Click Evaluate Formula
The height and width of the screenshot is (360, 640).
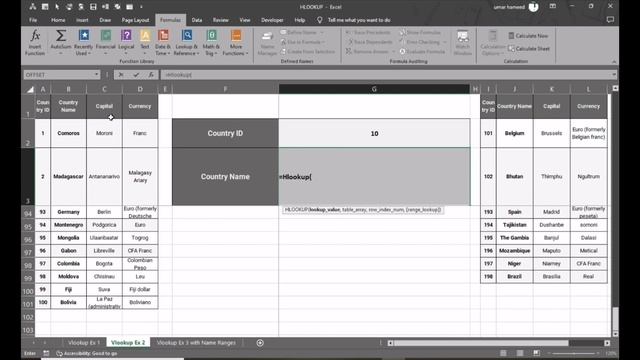(x=422, y=52)
